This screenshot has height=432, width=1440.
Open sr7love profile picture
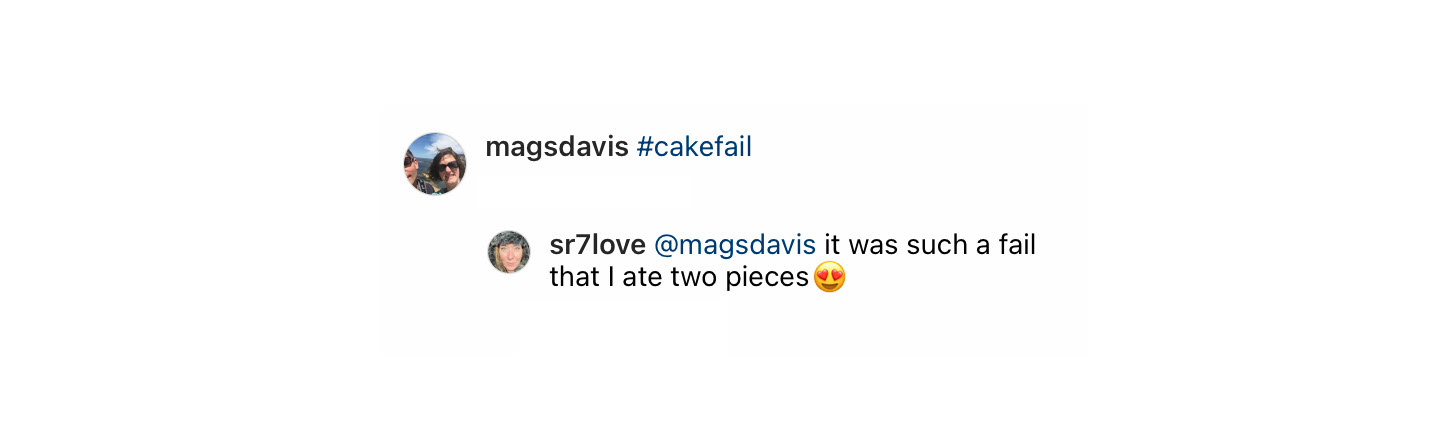coord(509,252)
